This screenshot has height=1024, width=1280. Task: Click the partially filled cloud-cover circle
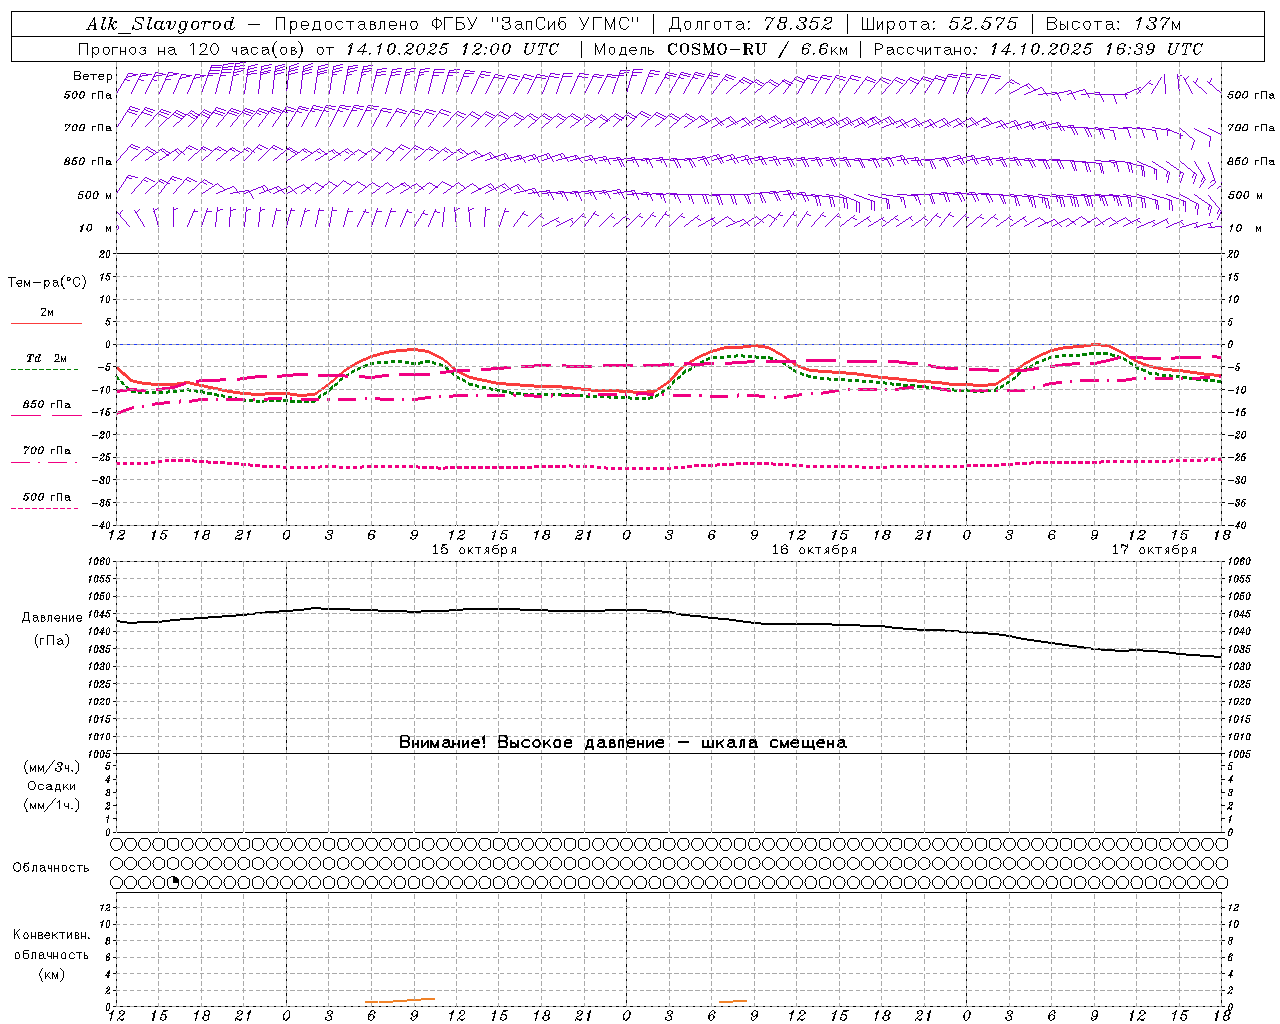[x=175, y=882]
